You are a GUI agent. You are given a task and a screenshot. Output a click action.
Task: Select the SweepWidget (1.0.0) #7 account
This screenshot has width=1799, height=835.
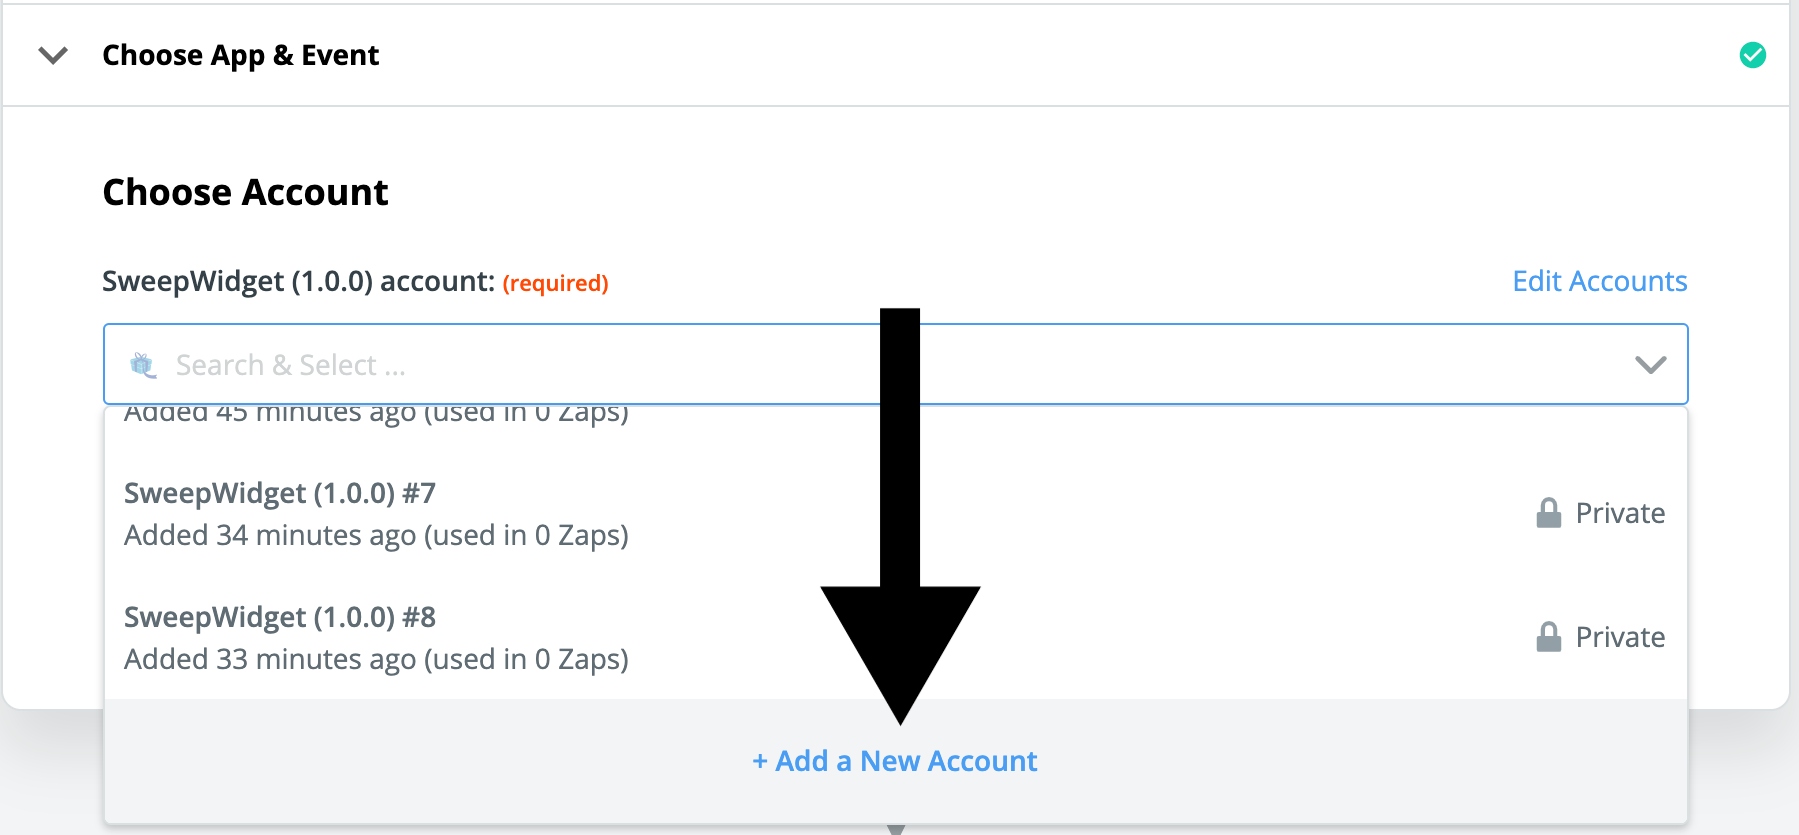(x=285, y=493)
